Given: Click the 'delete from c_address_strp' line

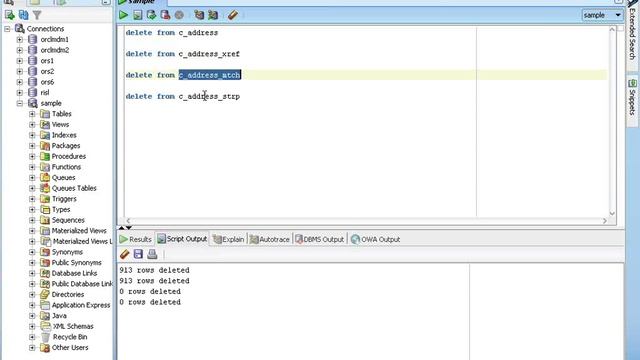Looking at the screenshot, I should click(182, 96).
